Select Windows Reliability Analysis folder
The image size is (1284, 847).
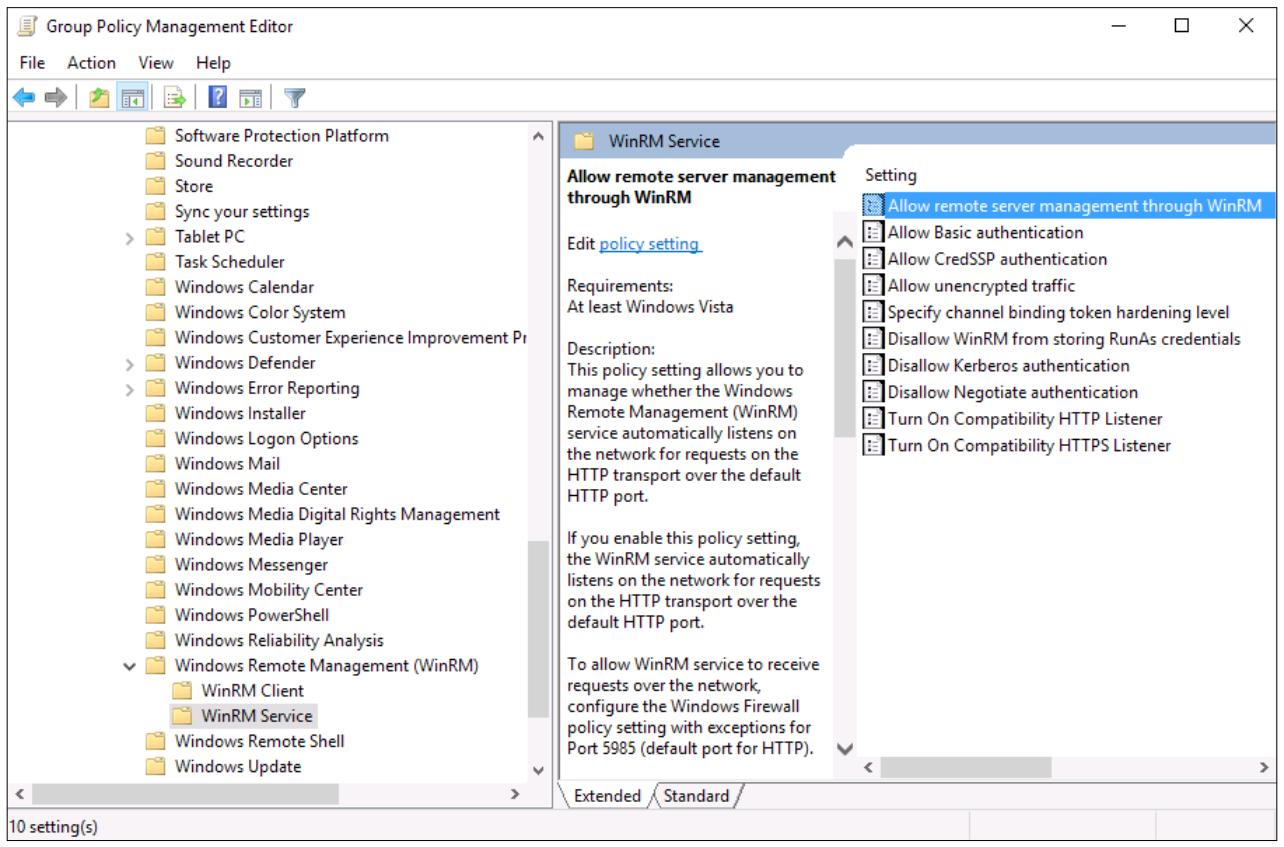[x=279, y=640]
